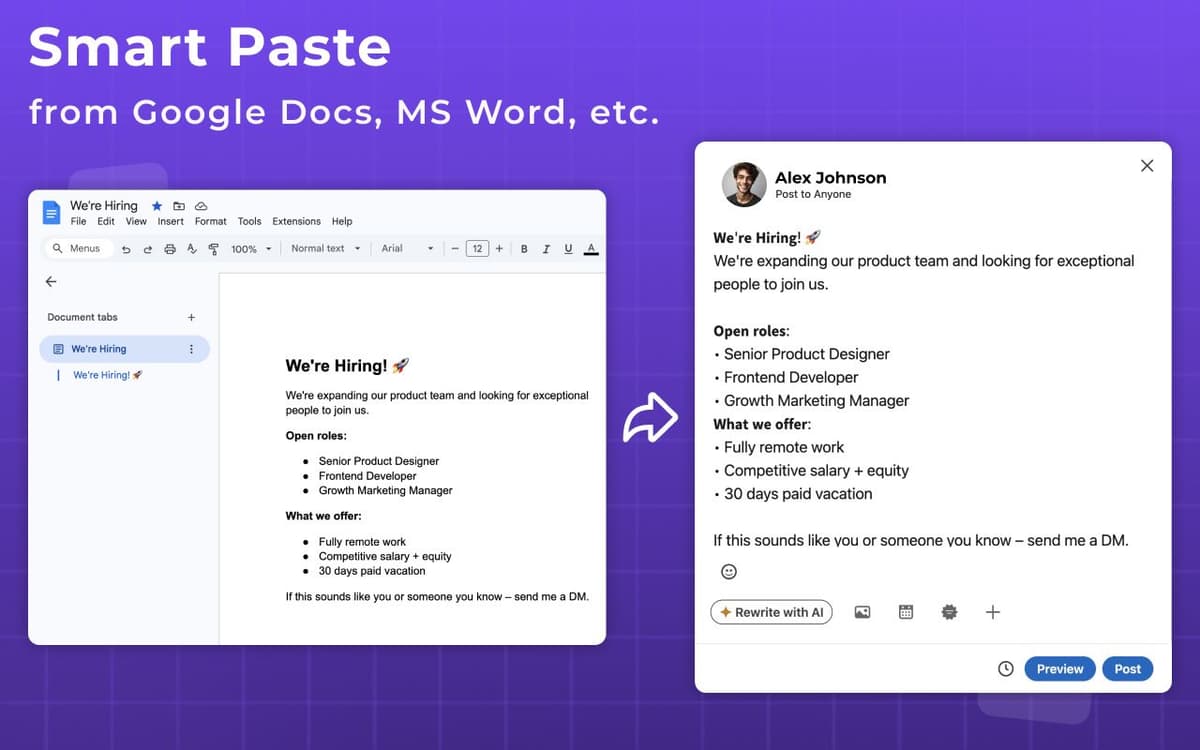1200x750 pixels.
Task: Click 'Competitive salary + equity' in the post
Action: point(816,470)
